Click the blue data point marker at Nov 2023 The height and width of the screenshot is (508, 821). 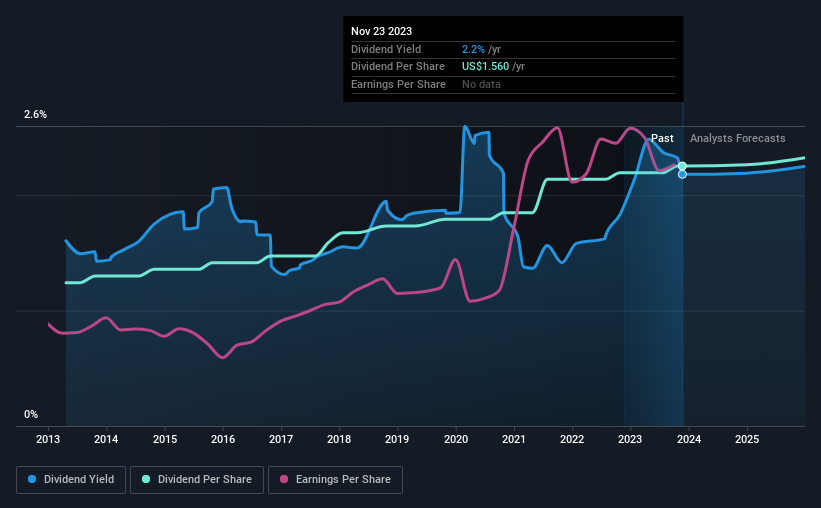point(682,174)
